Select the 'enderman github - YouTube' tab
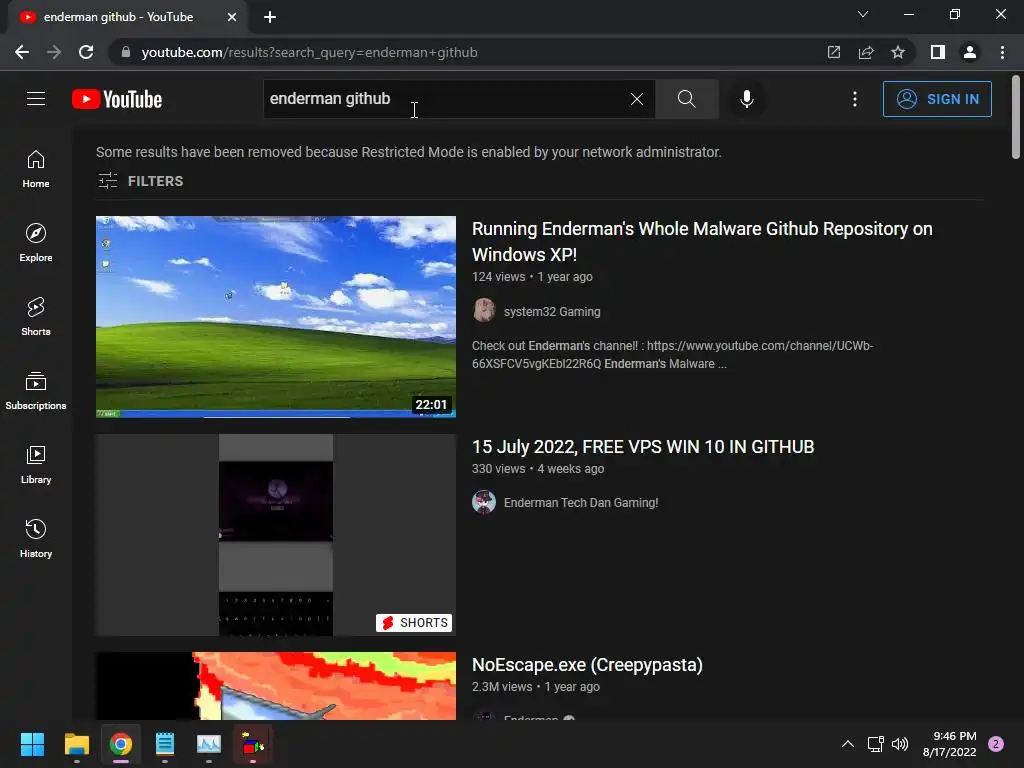The image size is (1024, 768). (x=127, y=17)
